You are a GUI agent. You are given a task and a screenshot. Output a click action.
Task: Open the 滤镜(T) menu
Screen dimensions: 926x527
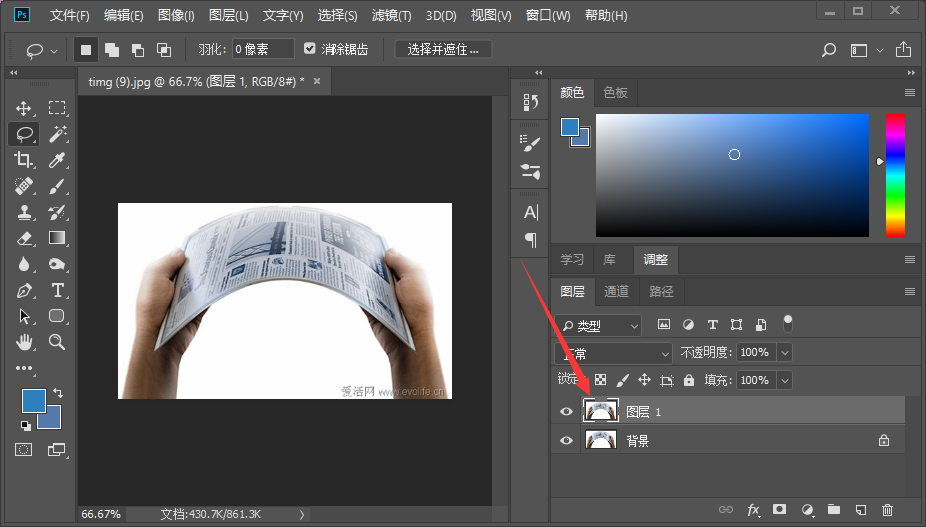pyautogui.click(x=392, y=16)
